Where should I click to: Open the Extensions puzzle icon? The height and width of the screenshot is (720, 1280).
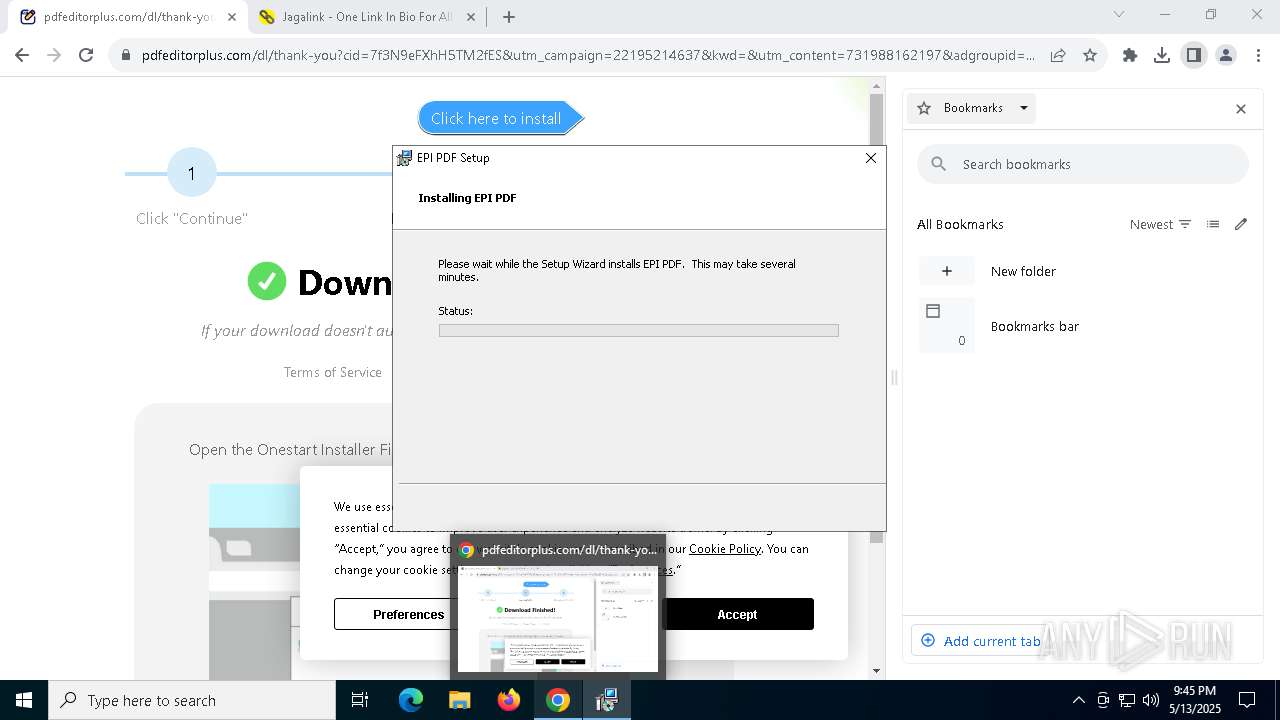pyautogui.click(x=1130, y=56)
